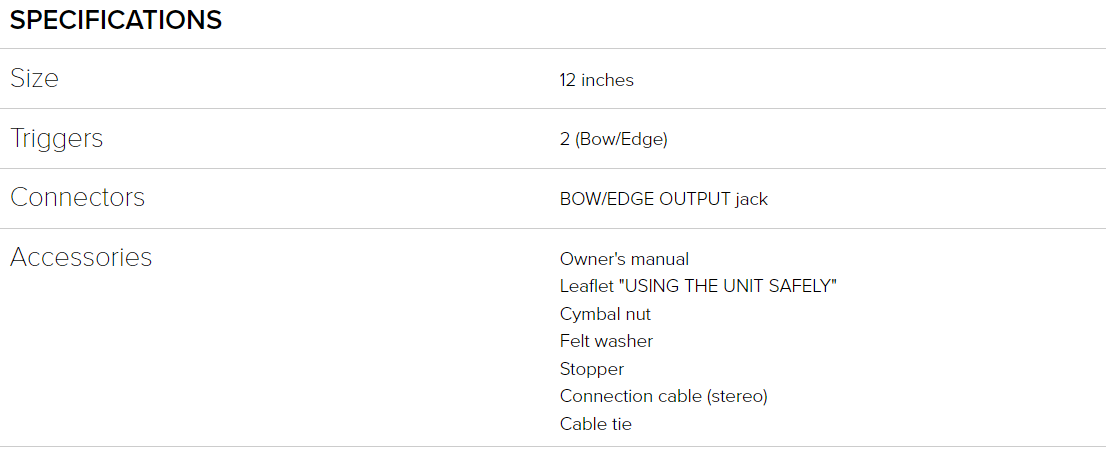Viewport: 1106px width, 450px height.
Task: Select the Stopper accessory entry
Action: (x=591, y=369)
